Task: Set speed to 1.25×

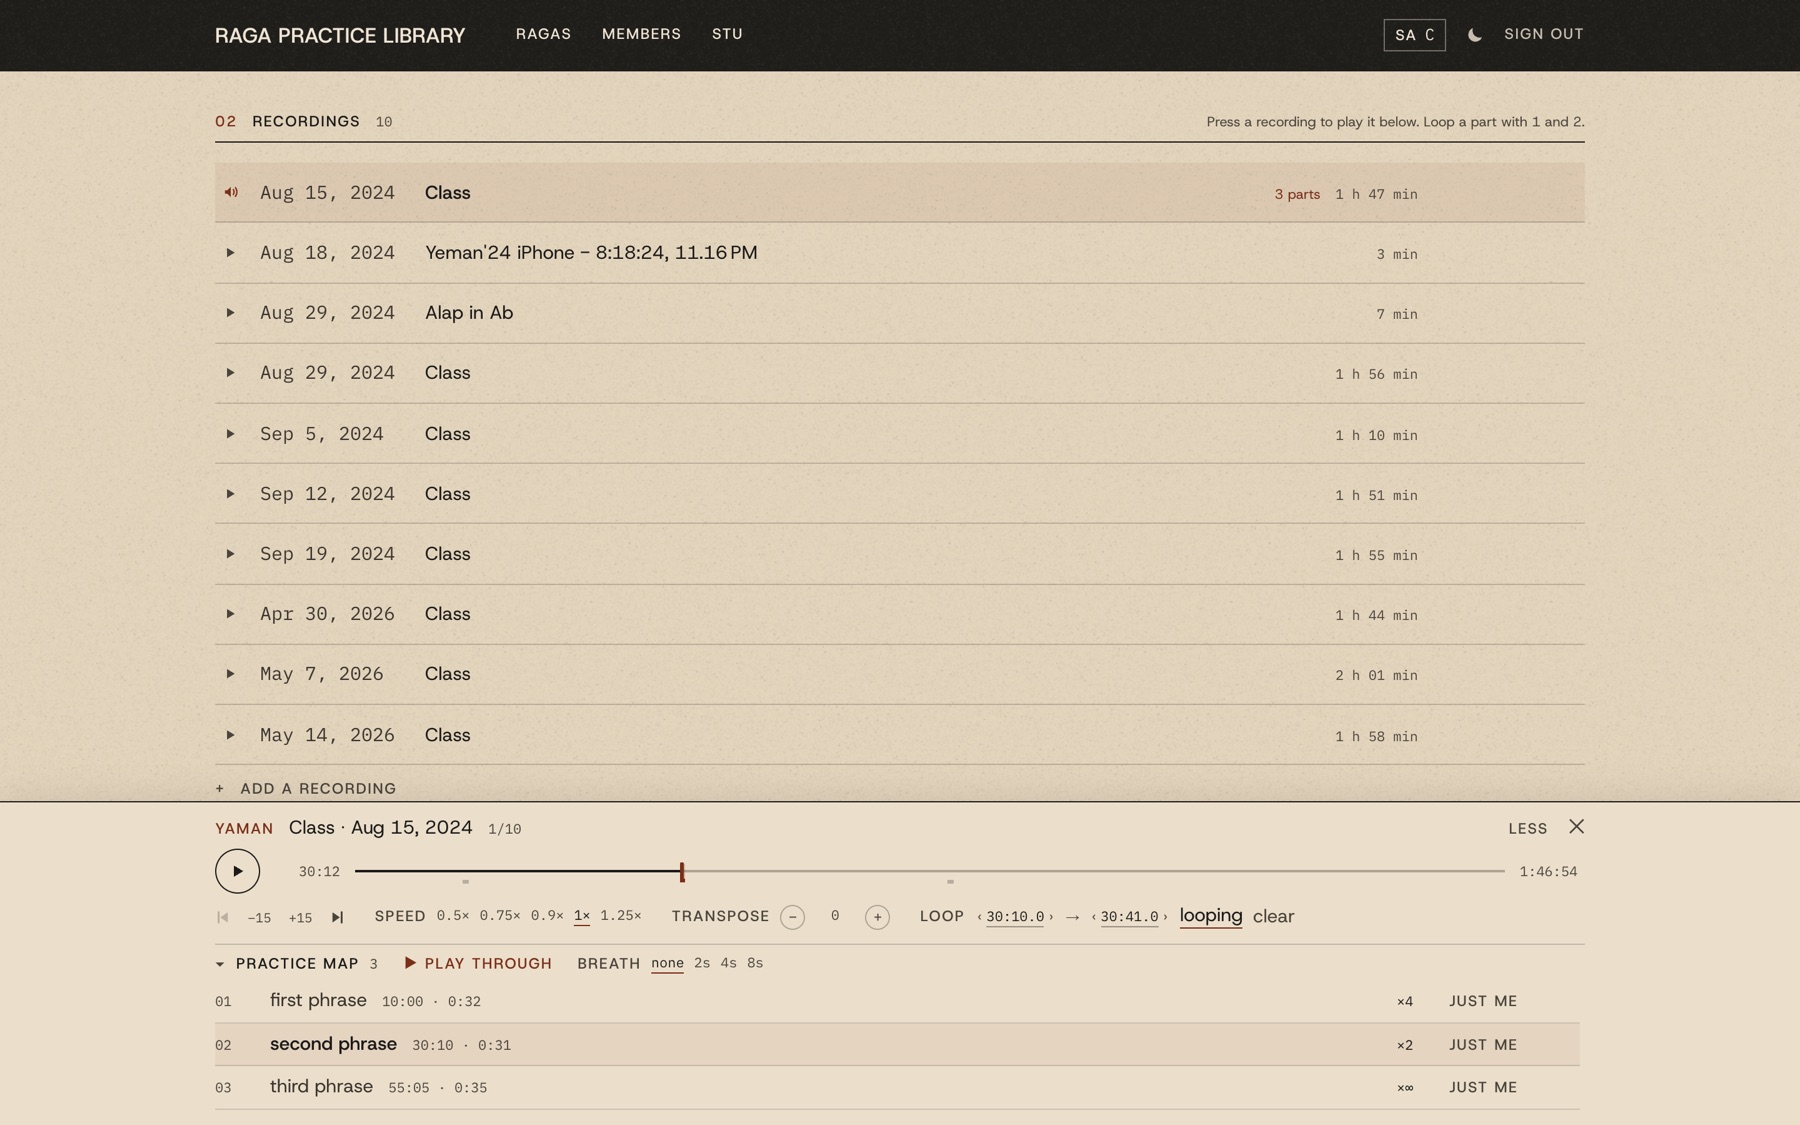Action: pyautogui.click(x=621, y=916)
